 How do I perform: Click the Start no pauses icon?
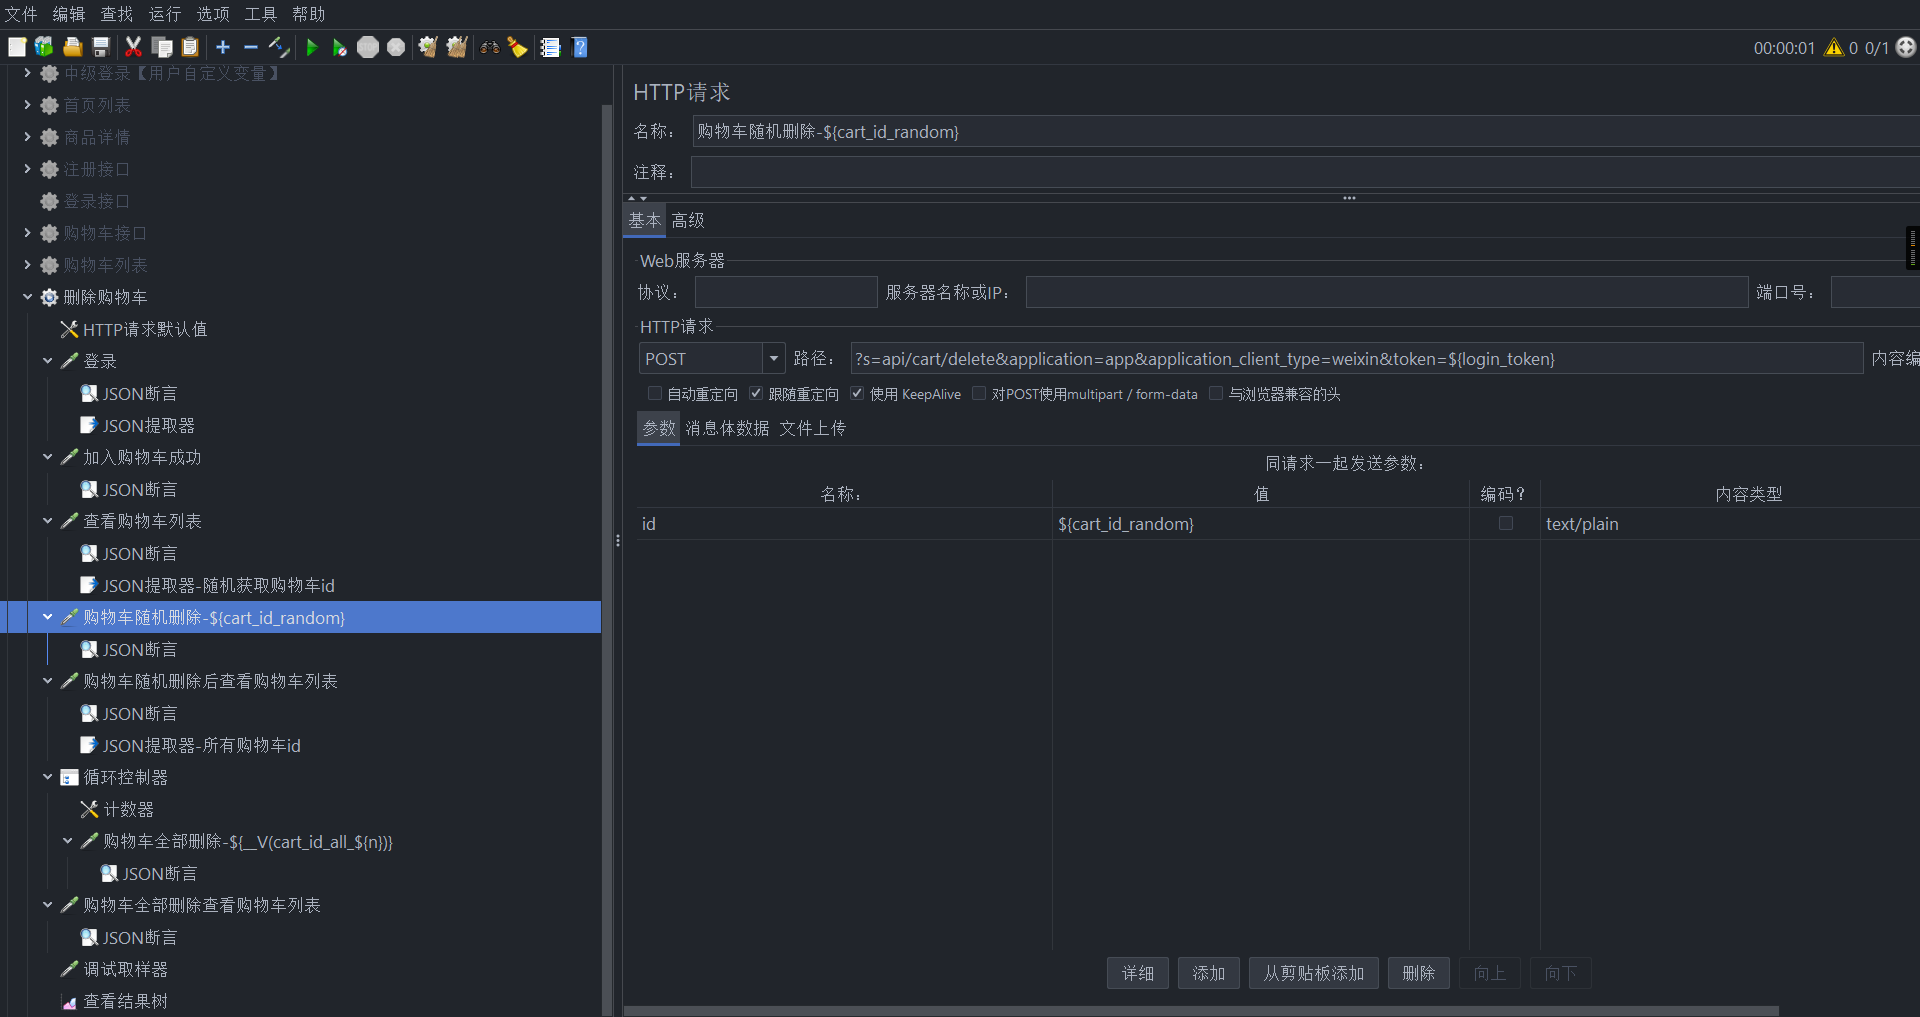pos(340,47)
